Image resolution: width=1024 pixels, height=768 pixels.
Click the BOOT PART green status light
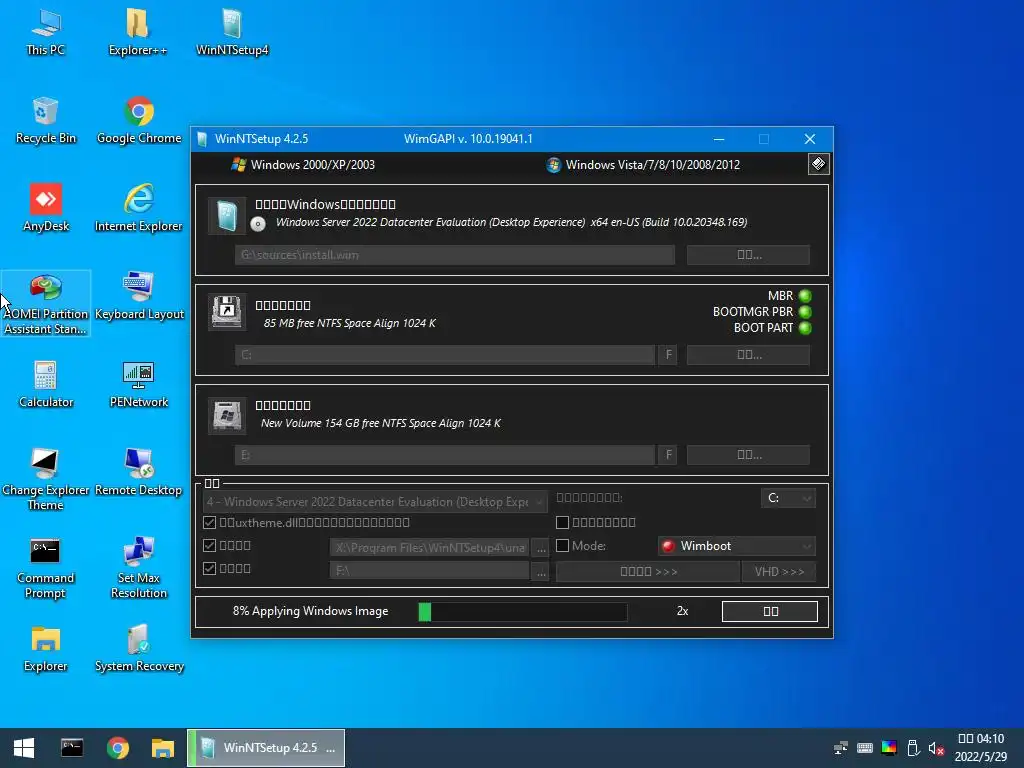(x=805, y=328)
